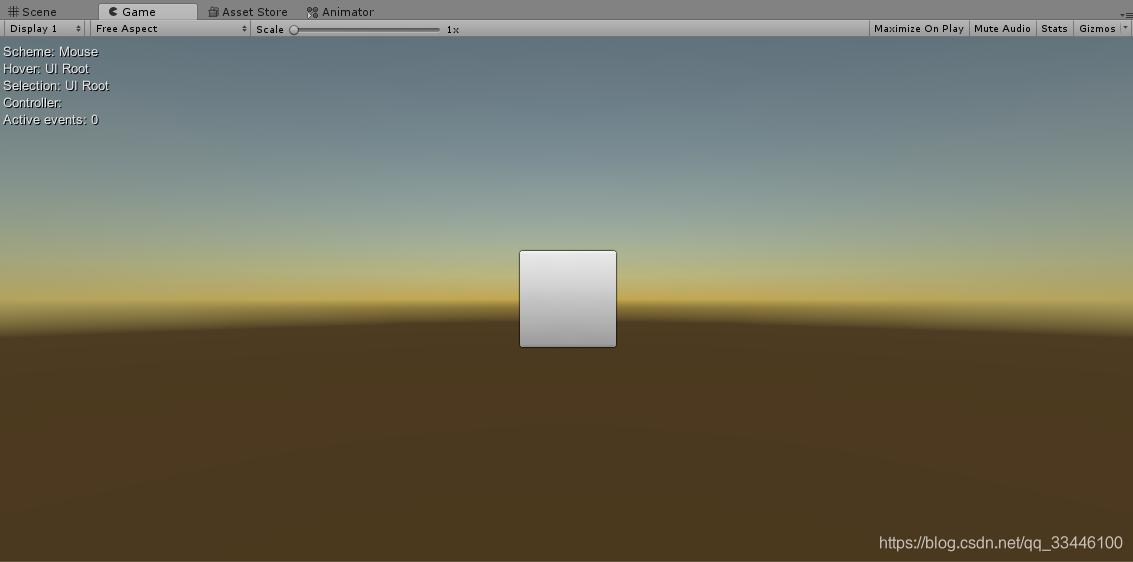Click the 1x scale value label
Viewport: 1133px width, 562px height.
tap(452, 30)
